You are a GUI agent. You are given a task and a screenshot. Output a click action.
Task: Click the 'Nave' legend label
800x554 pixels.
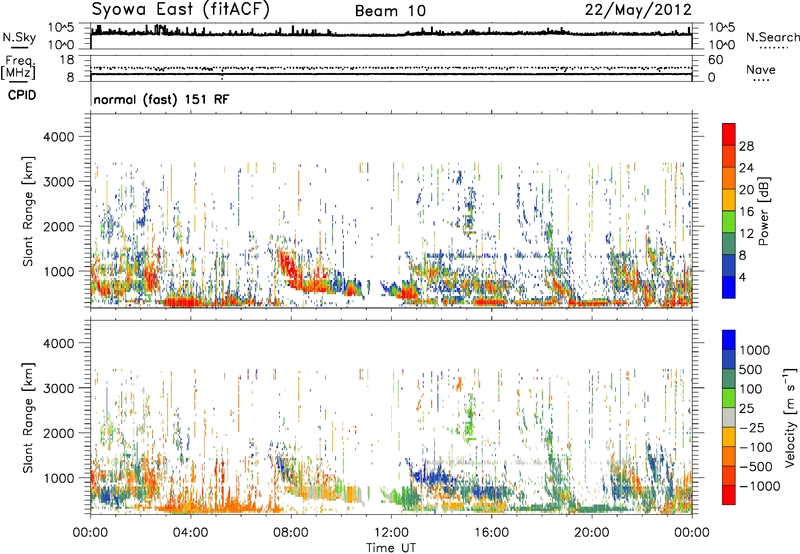[761, 70]
